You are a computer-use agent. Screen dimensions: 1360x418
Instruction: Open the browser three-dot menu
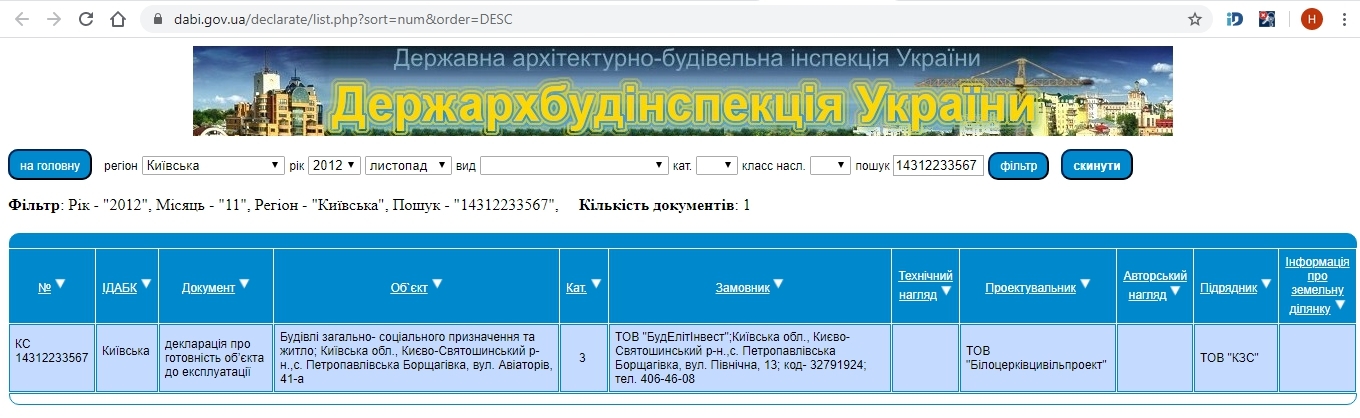point(1343,19)
